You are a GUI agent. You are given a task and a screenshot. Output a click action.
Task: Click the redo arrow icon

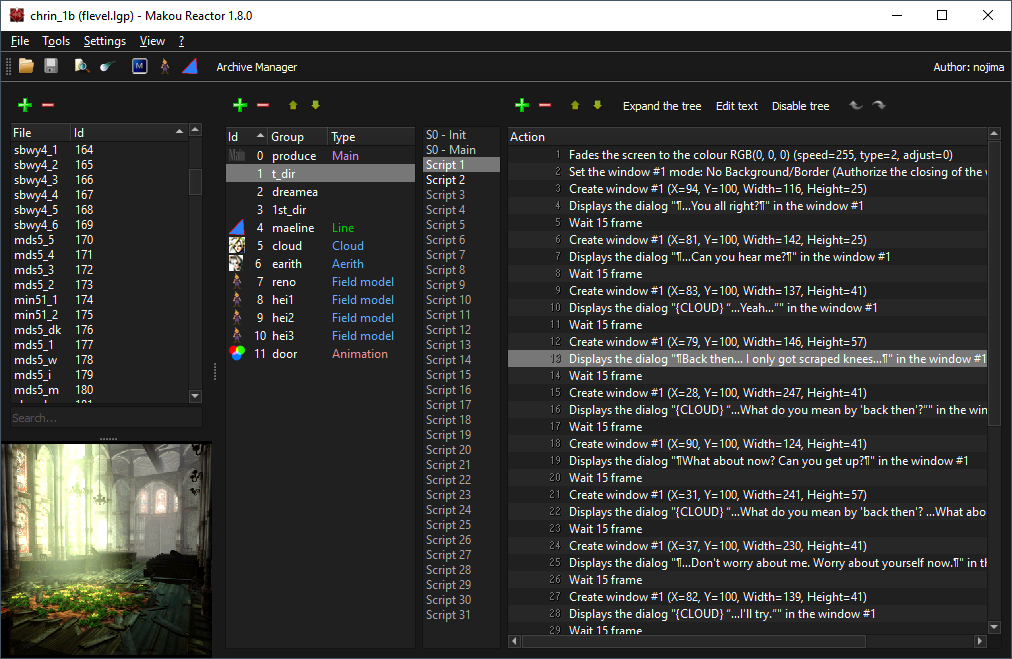pyautogui.click(x=879, y=105)
